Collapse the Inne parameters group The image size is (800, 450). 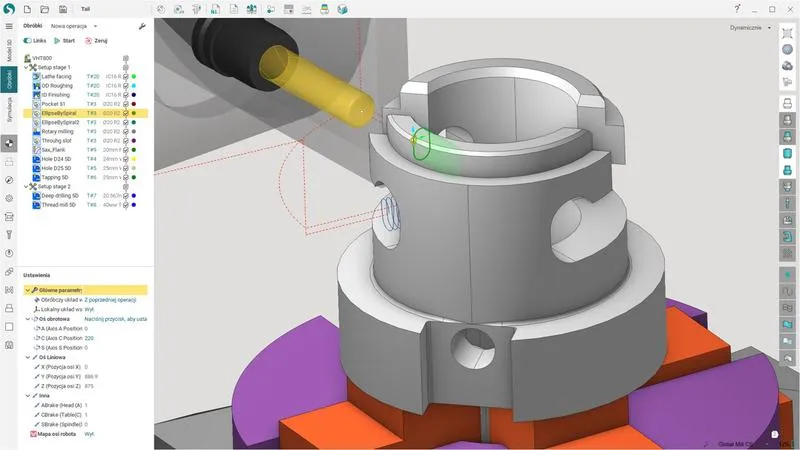[28, 395]
